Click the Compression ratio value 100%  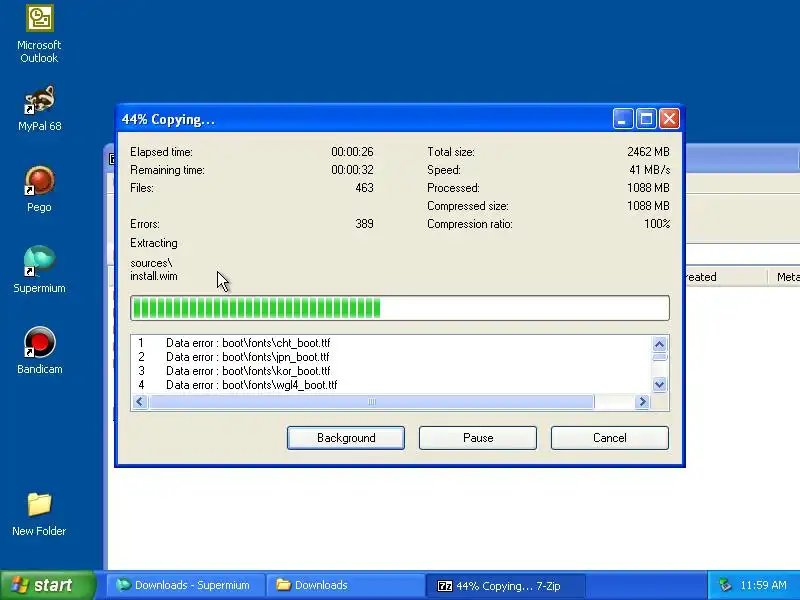point(657,223)
